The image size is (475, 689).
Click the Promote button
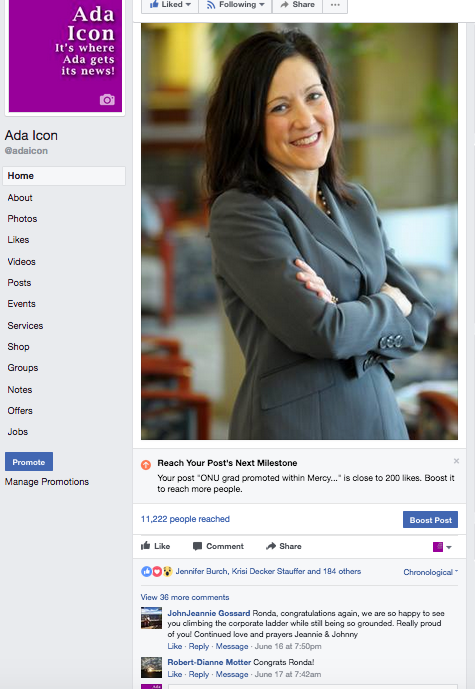(x=29, y=462)
